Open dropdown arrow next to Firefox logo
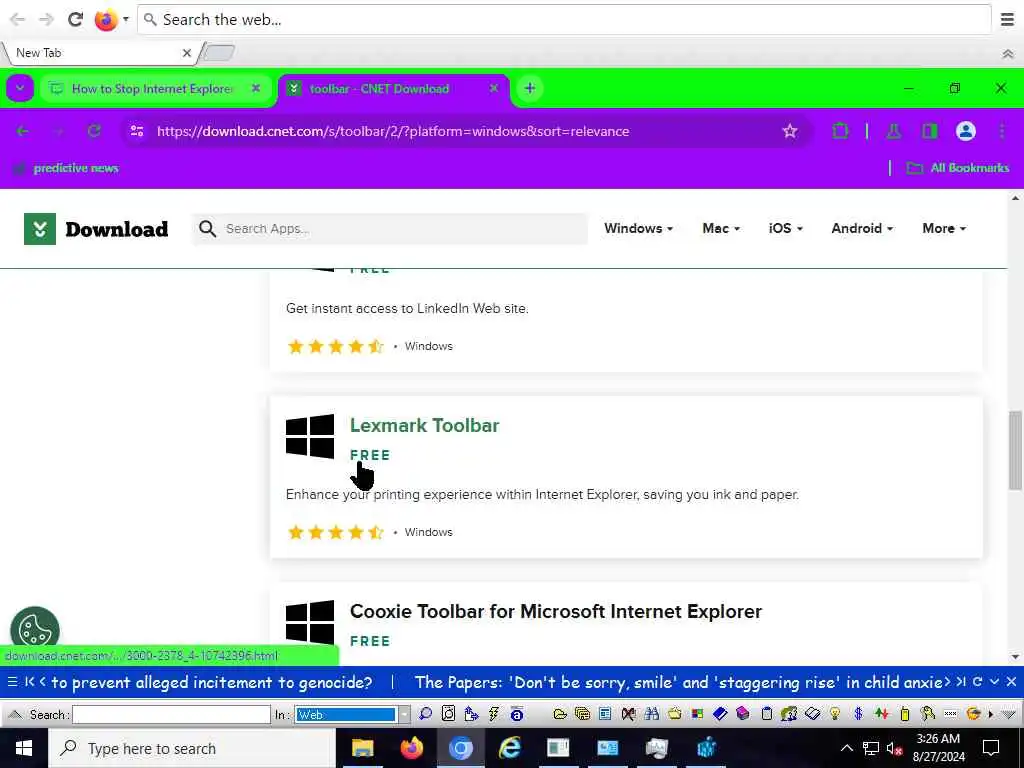Viewport: 1024px width, 768px height. 126,20
